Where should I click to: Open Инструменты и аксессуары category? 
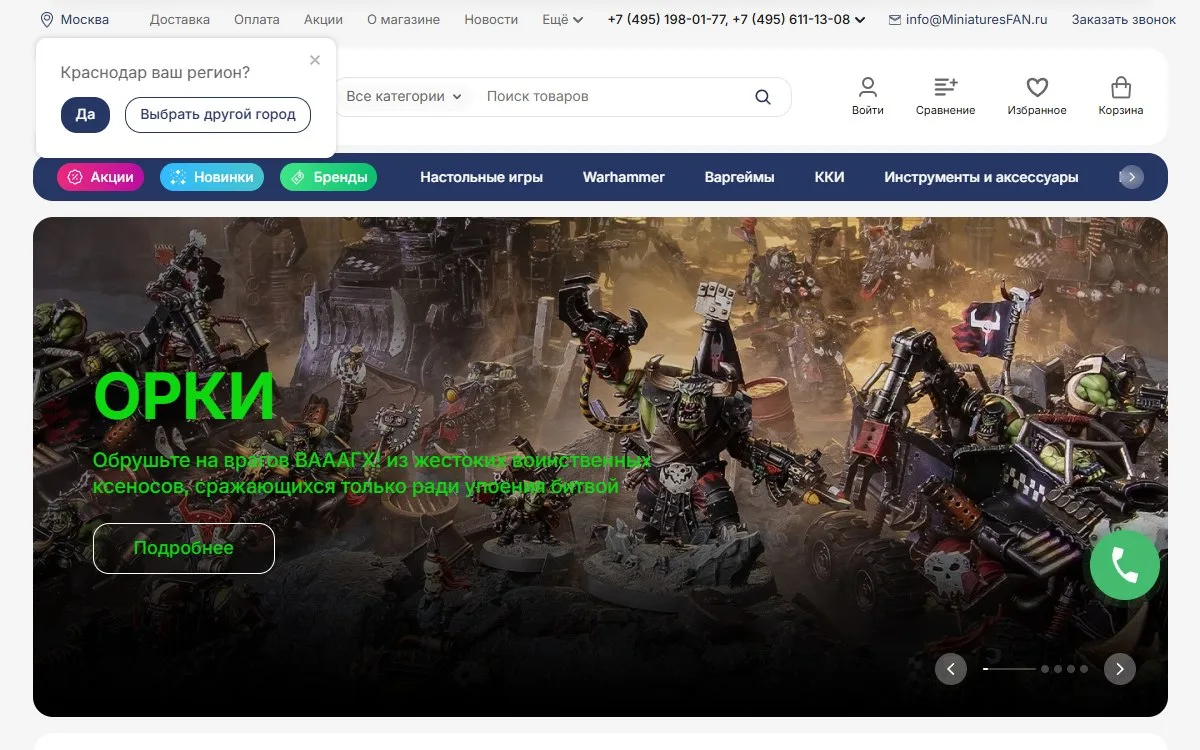(x=981, y=177)
